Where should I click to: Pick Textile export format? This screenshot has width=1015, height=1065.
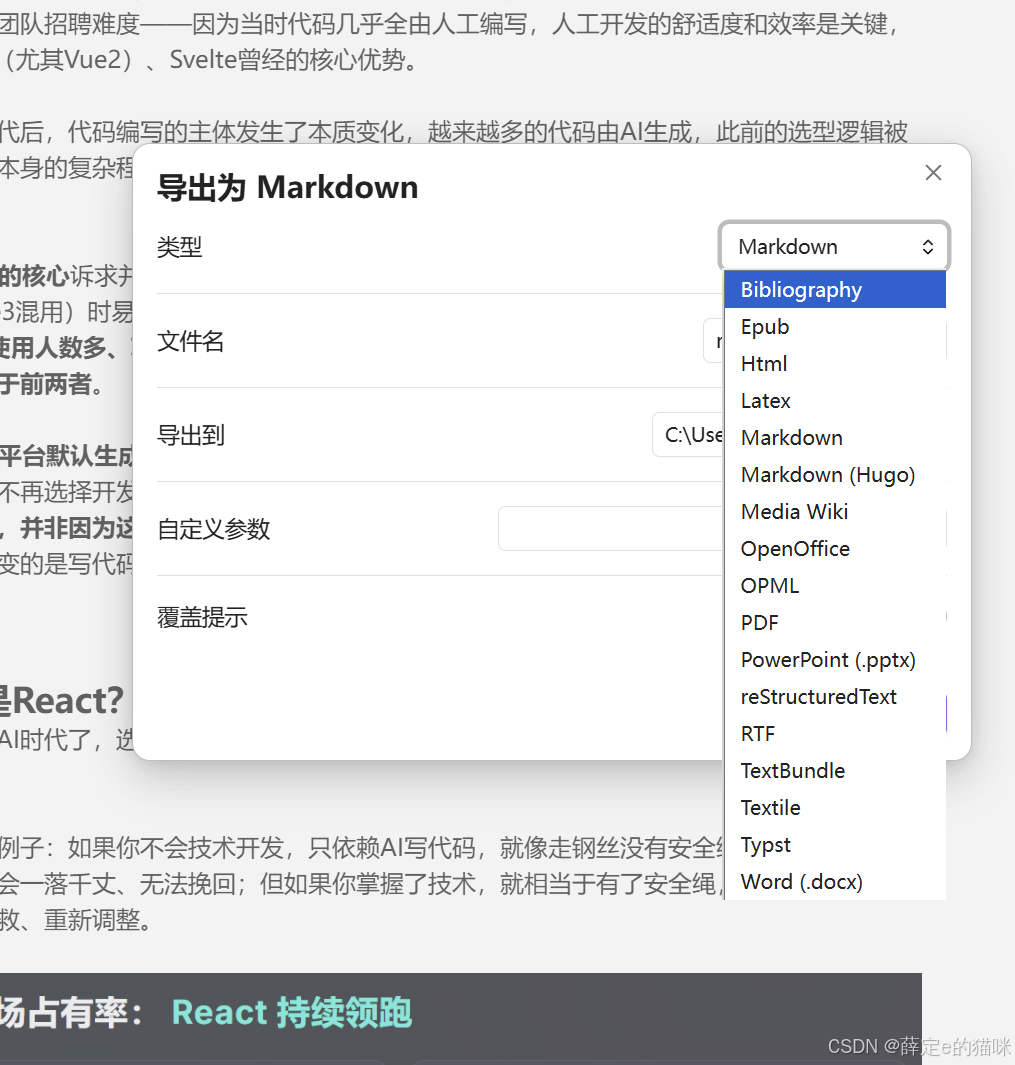835,808
